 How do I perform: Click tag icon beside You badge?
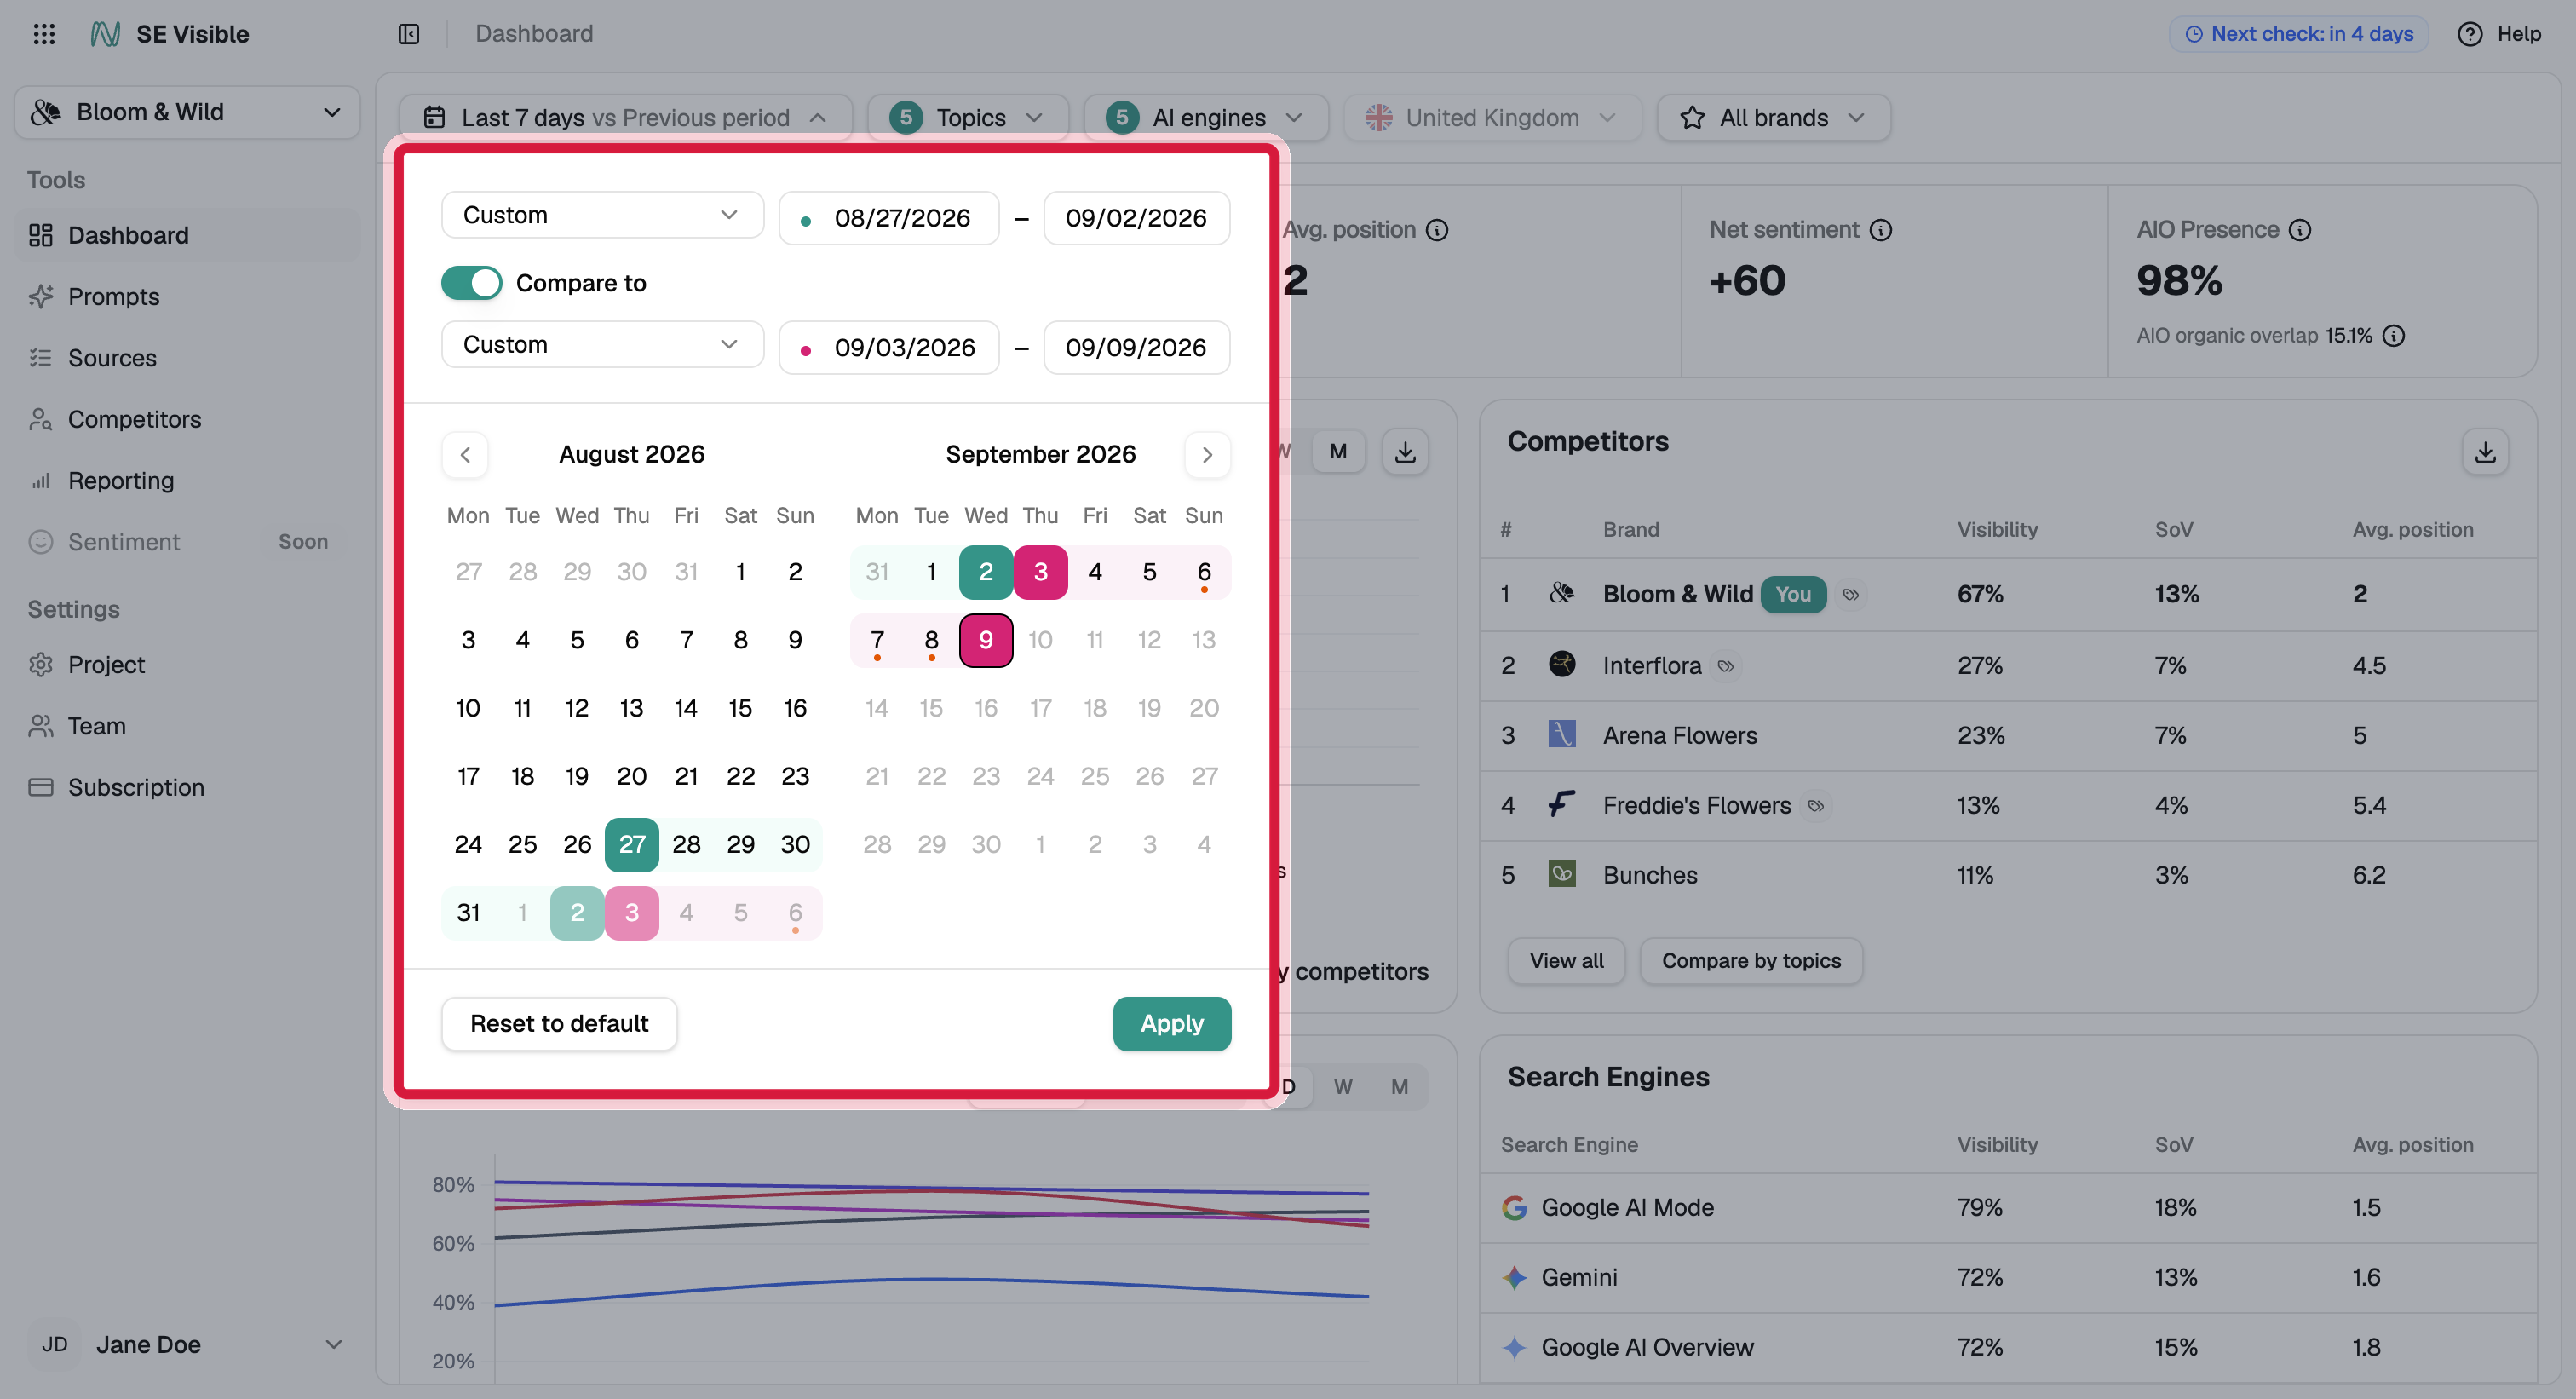[1850, 594]
